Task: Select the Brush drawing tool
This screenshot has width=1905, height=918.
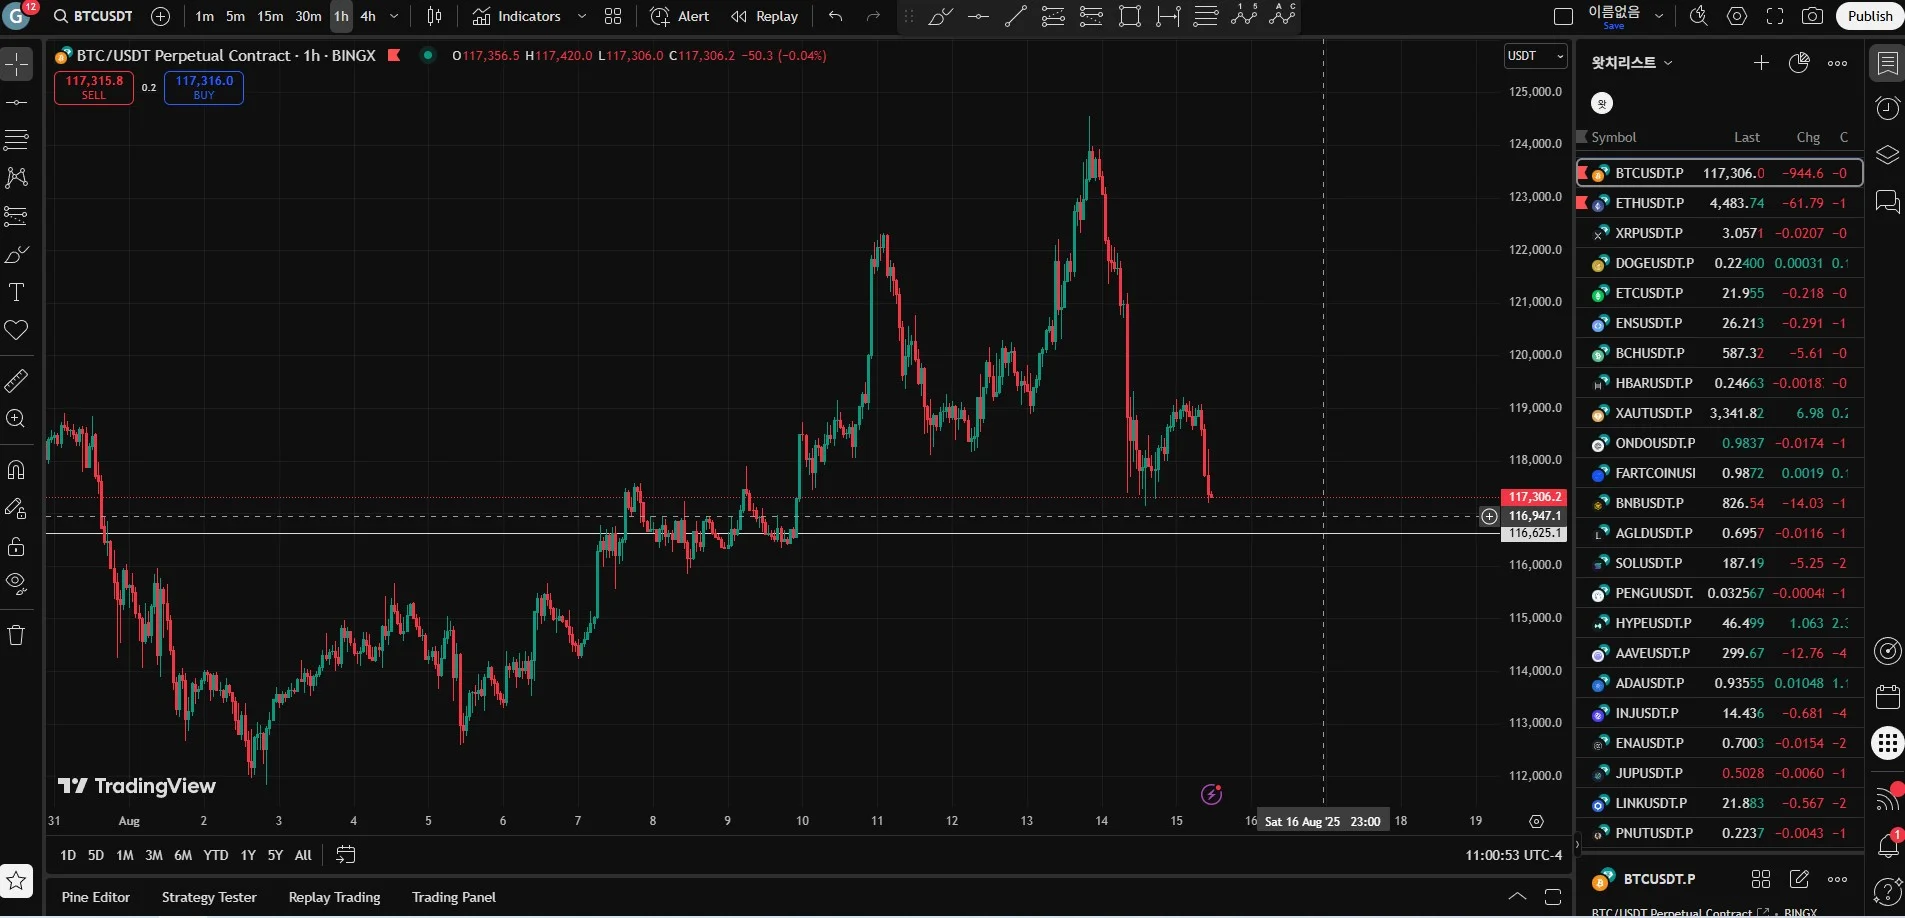Action: click(17, 255)
